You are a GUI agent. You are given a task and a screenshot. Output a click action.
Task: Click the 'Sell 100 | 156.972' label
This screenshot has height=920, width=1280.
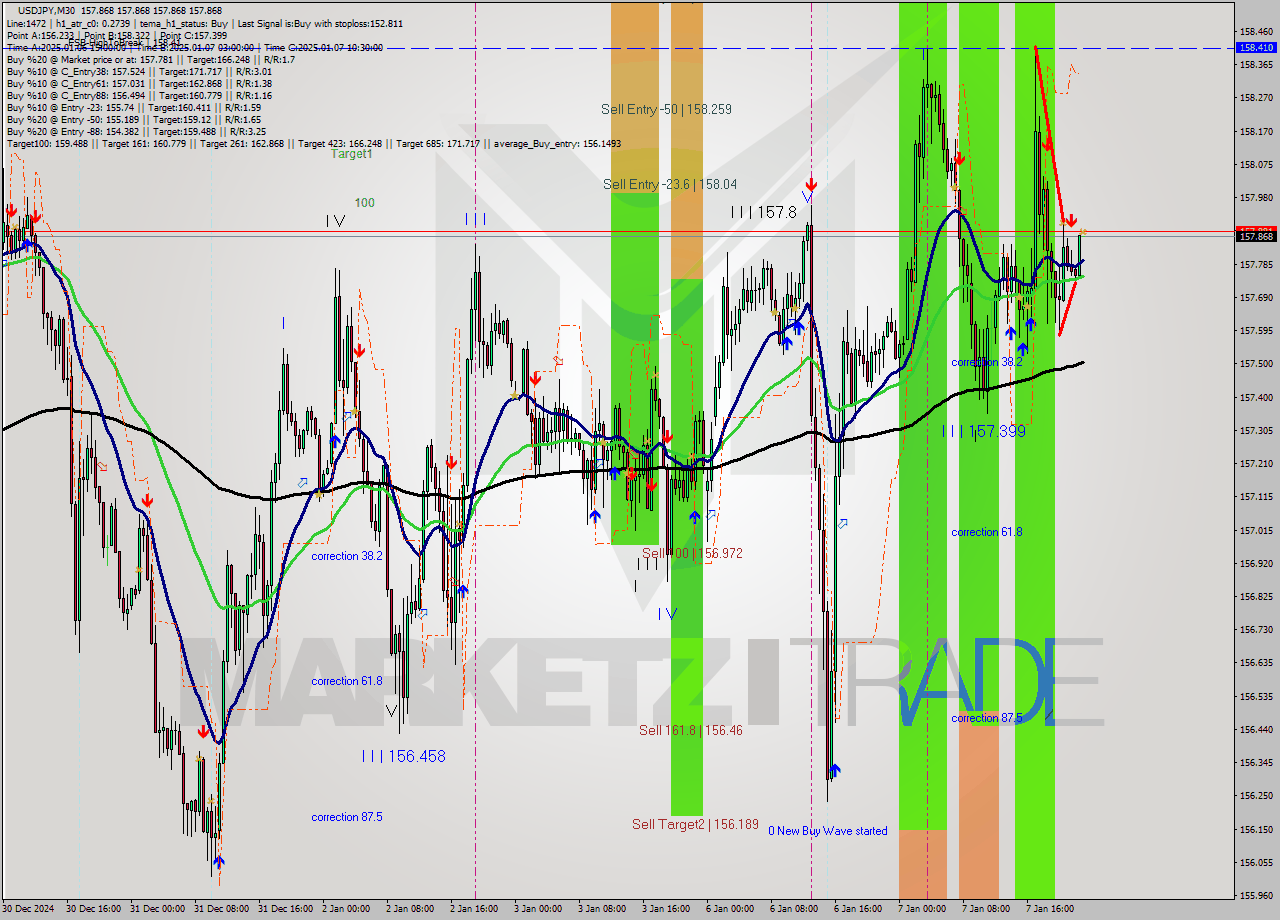click(692, 553)
